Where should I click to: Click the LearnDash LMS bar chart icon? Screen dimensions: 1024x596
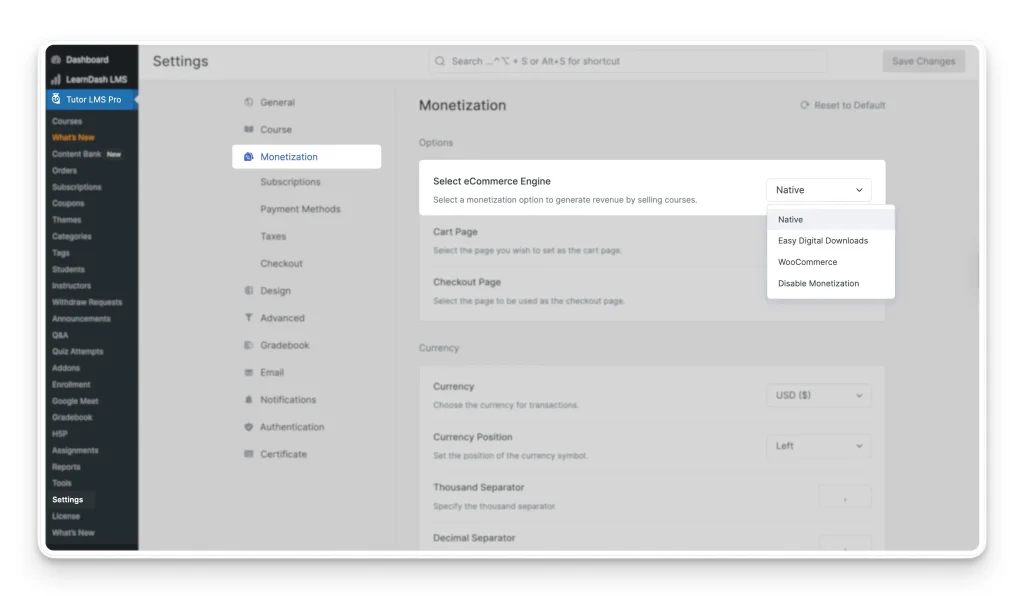point(56,79)
